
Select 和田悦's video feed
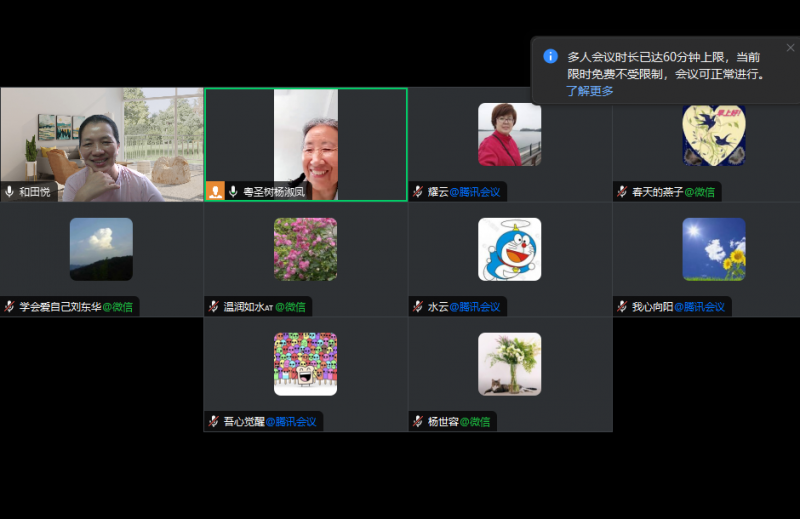click(x=102, y=140)
